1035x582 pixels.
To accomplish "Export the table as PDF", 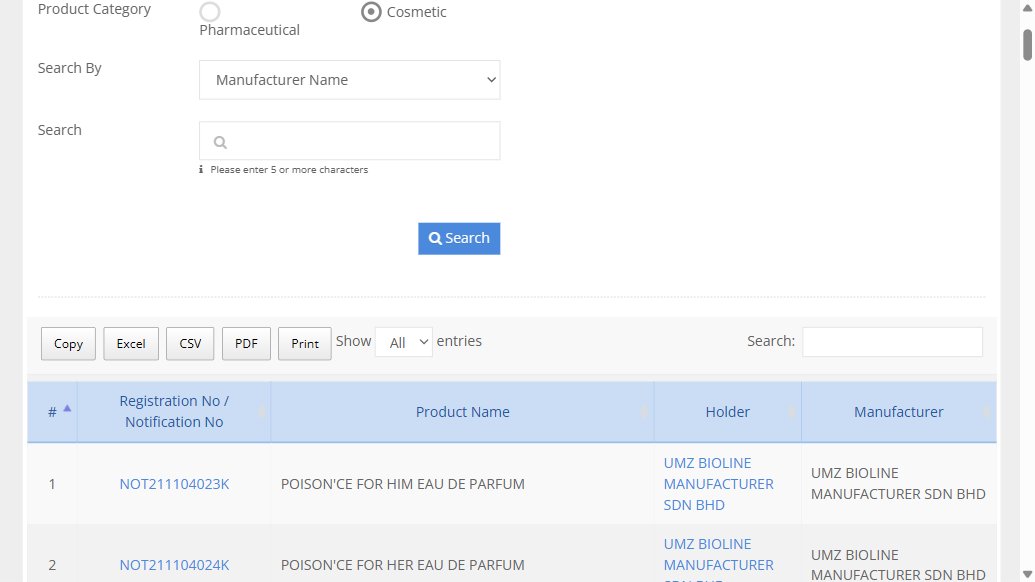I will (x=246, y=344).
